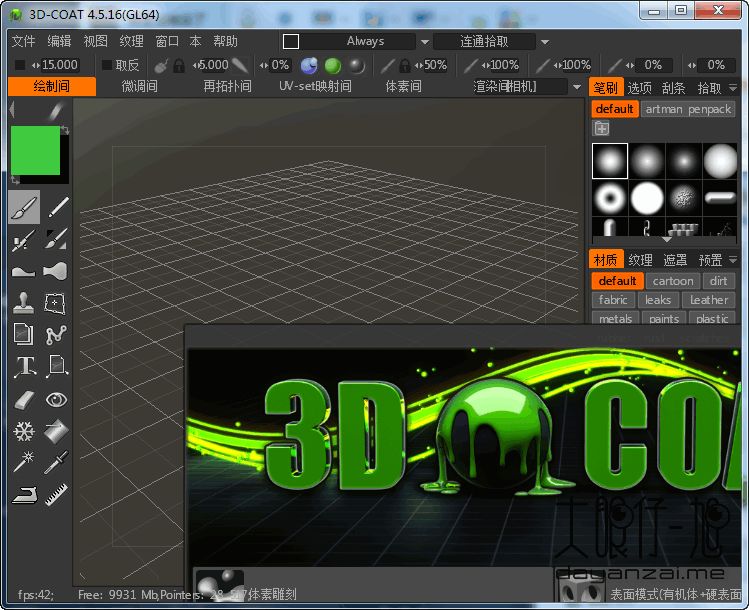Select the Color Picker eyedropper tool
Screen dimensions: 749x610
(x=56, y=462)
